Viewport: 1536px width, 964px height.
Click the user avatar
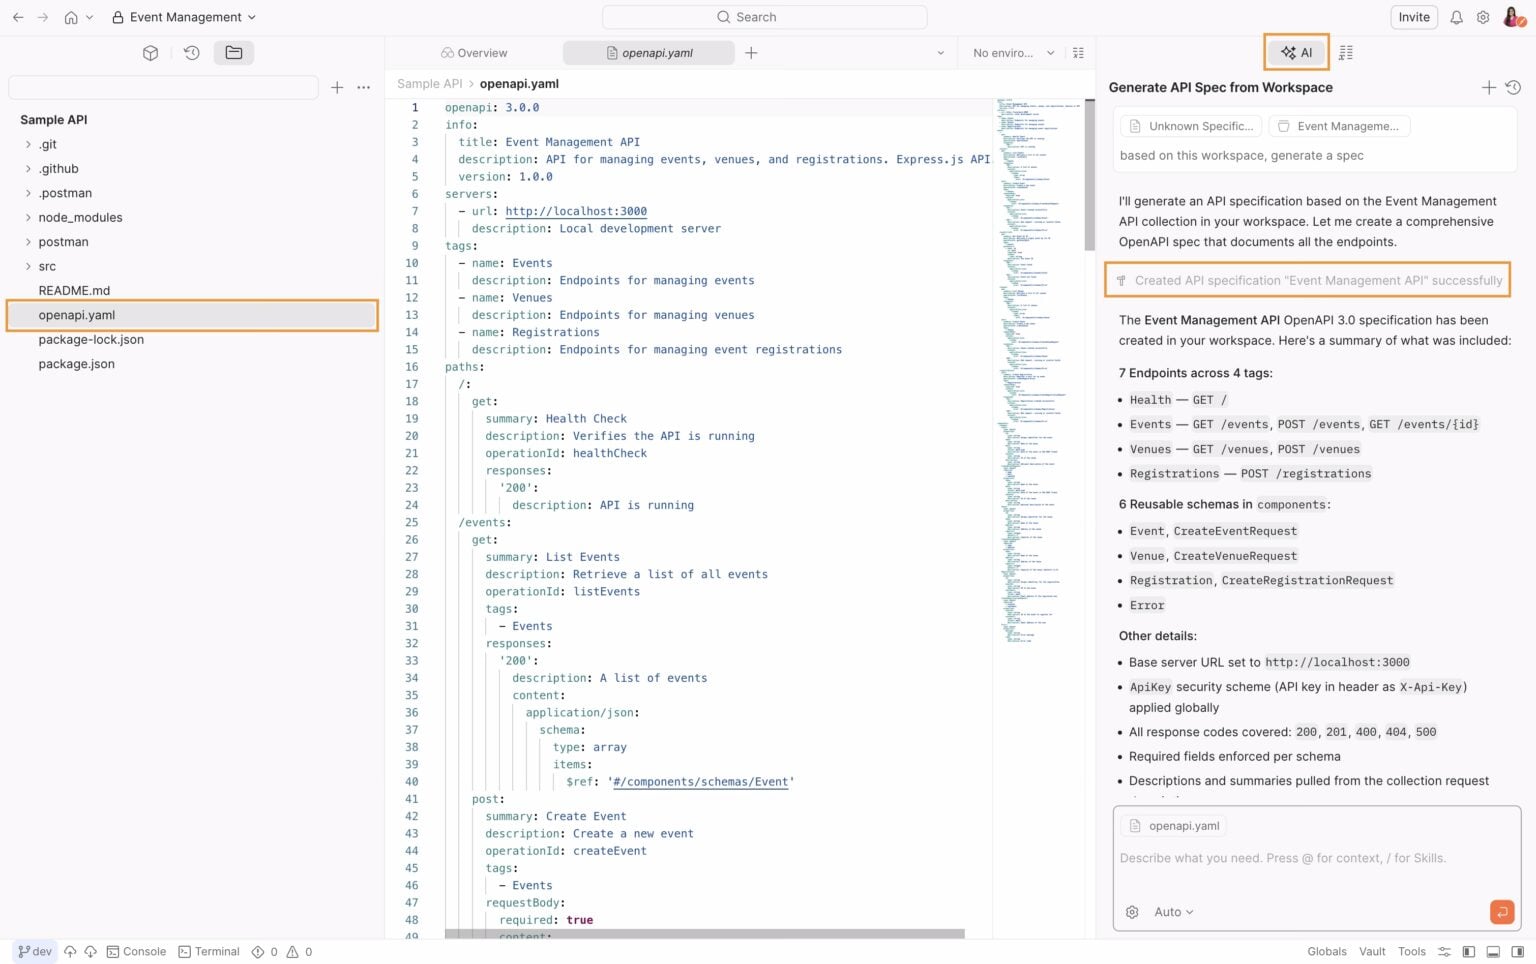coord(1514,16)
